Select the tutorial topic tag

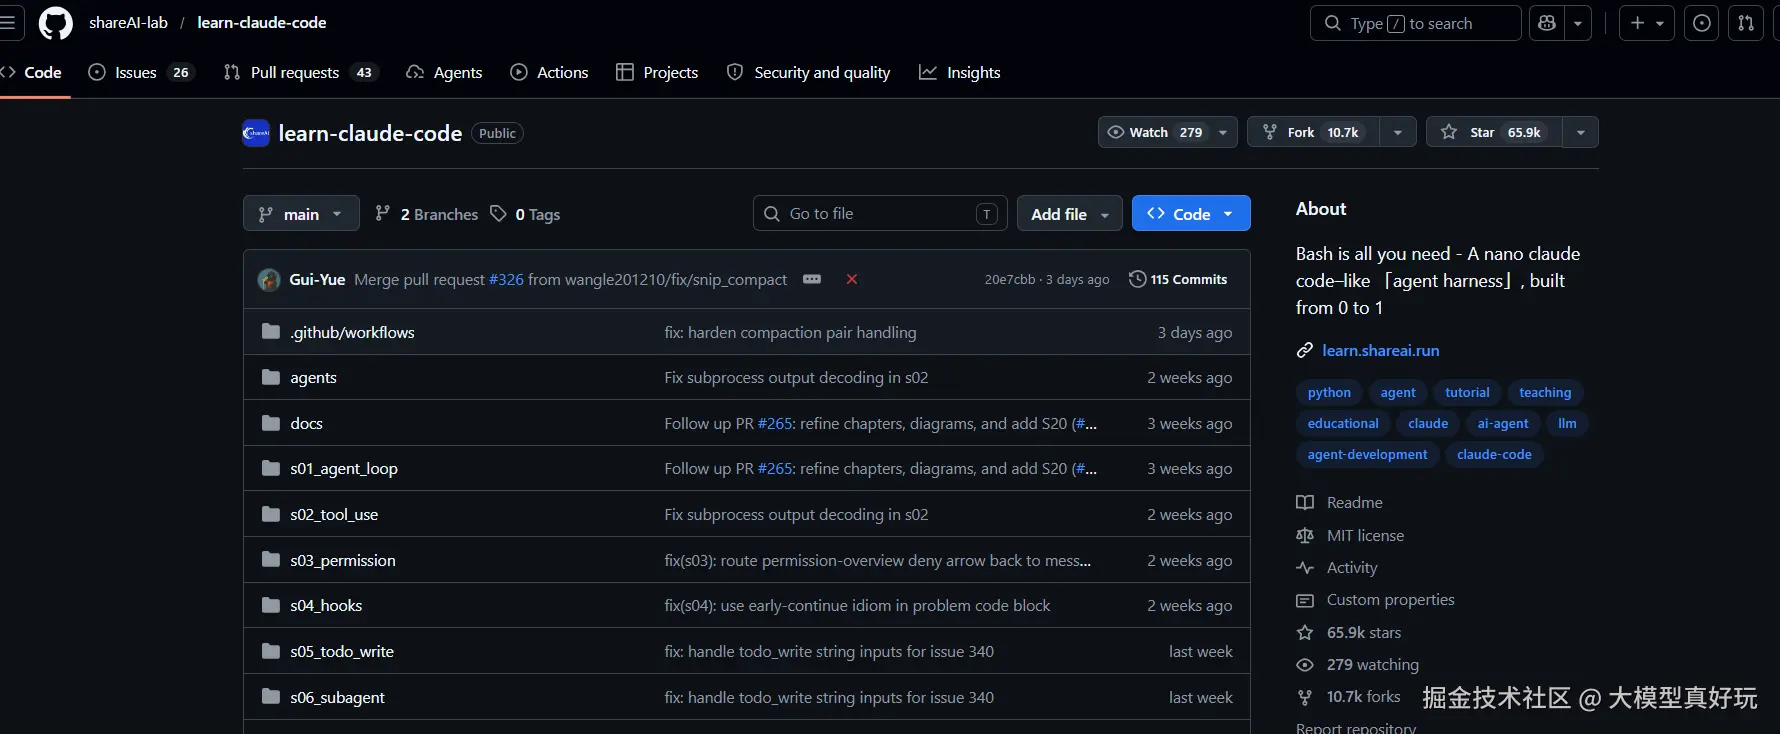pos(1467,393)
